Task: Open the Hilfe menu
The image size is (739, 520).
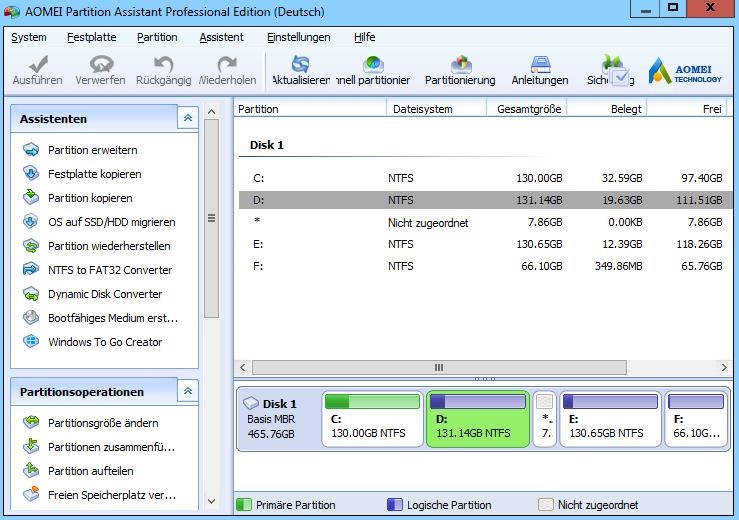Action: (x=364, y=37)
